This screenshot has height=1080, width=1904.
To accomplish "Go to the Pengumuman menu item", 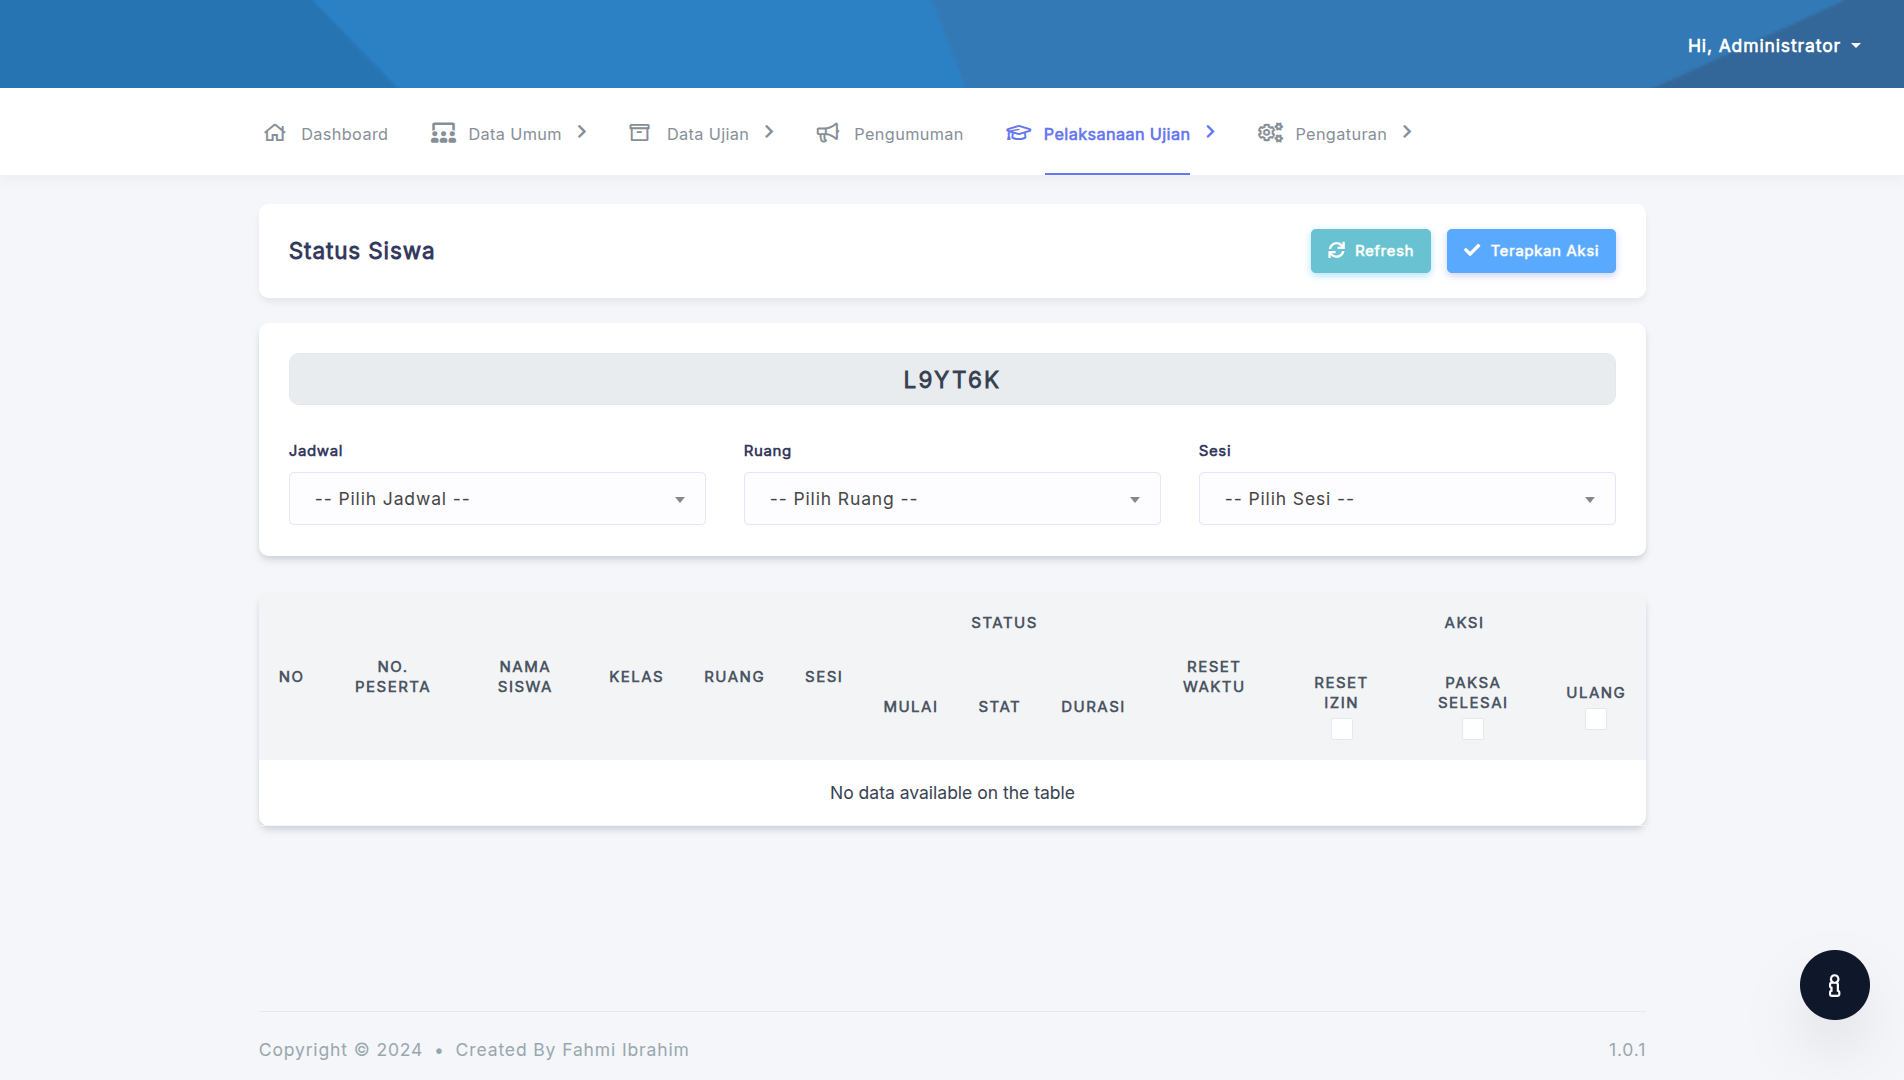I will [x=908, y=134].
